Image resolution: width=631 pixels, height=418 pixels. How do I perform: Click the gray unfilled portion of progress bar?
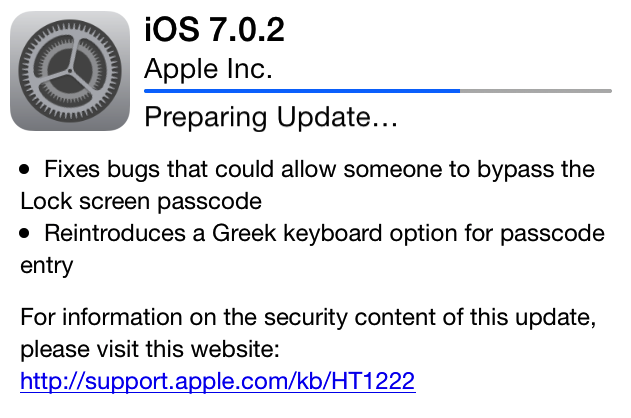click(535, 91)
